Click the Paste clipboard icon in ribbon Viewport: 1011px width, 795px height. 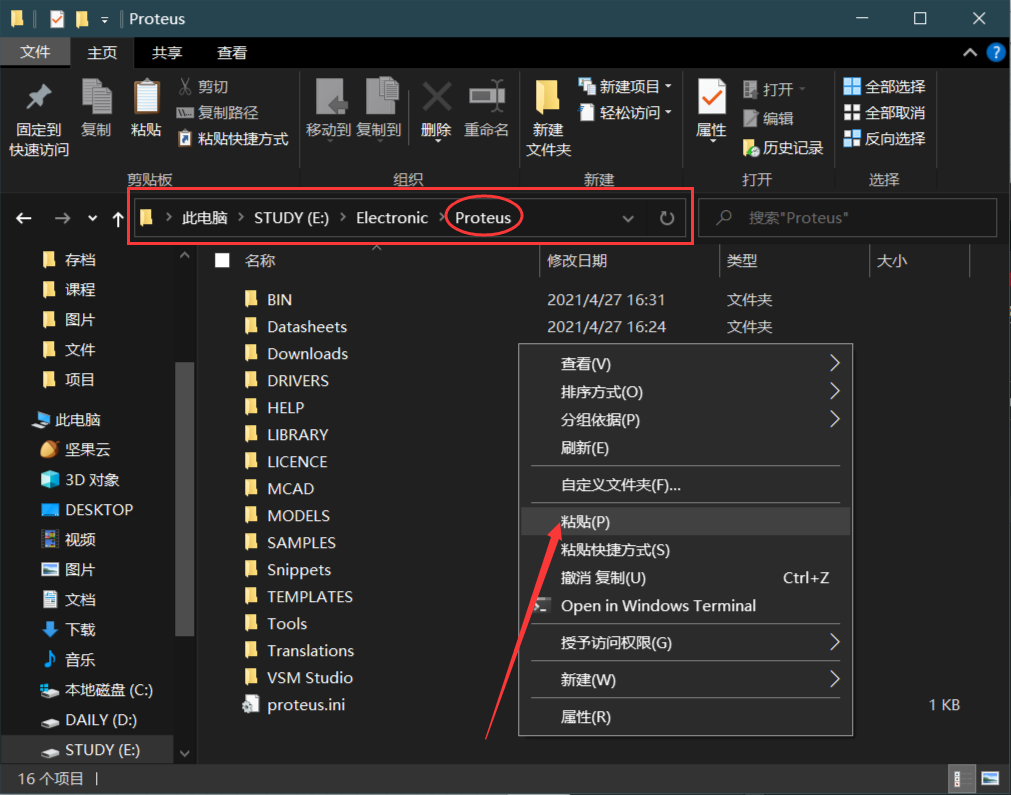tap(146, 97)
